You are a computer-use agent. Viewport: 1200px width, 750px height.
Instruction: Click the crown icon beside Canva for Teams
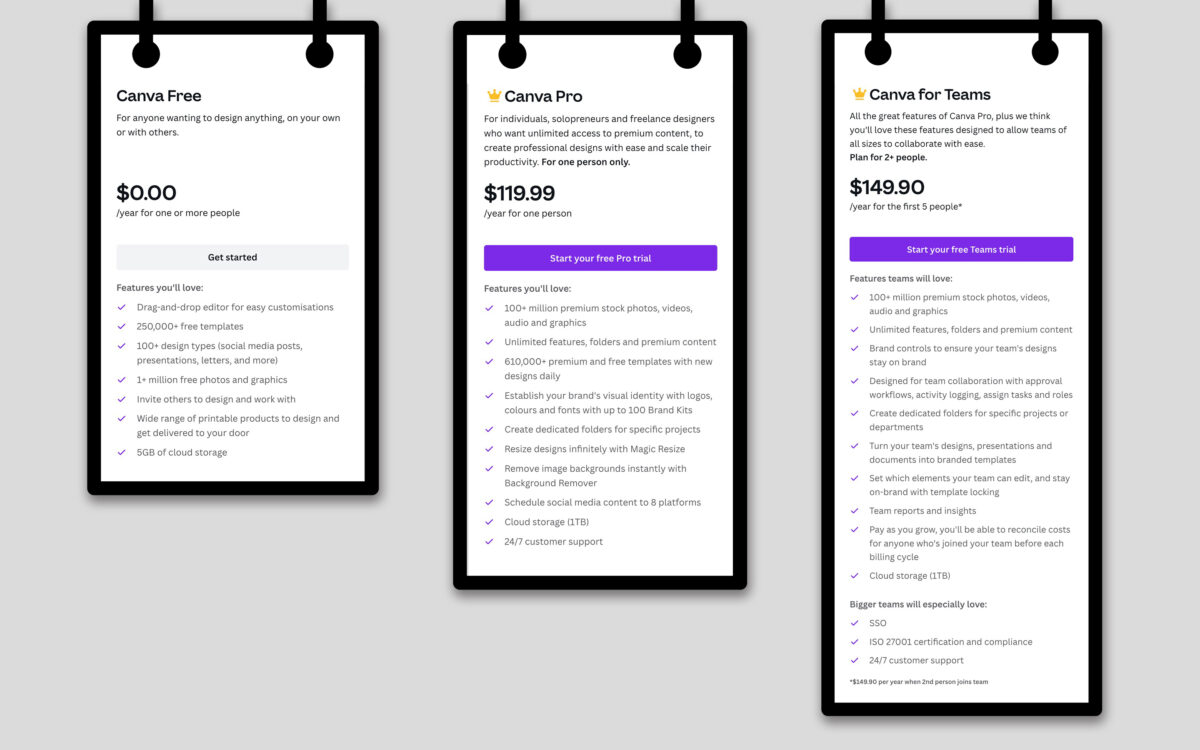[x=858, y=94]
